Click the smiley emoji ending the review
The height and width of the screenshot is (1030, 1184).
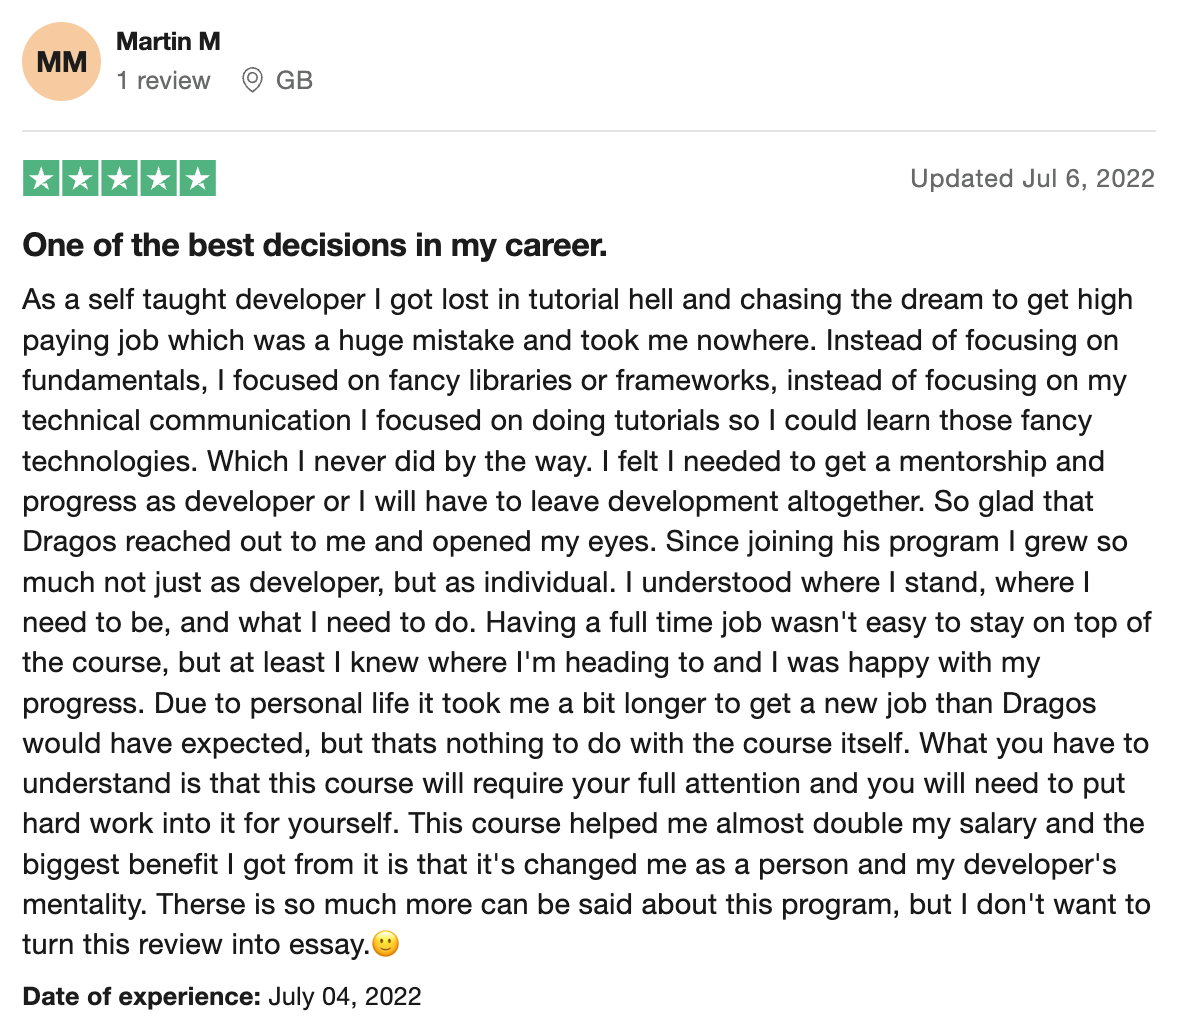pos(386,944)
